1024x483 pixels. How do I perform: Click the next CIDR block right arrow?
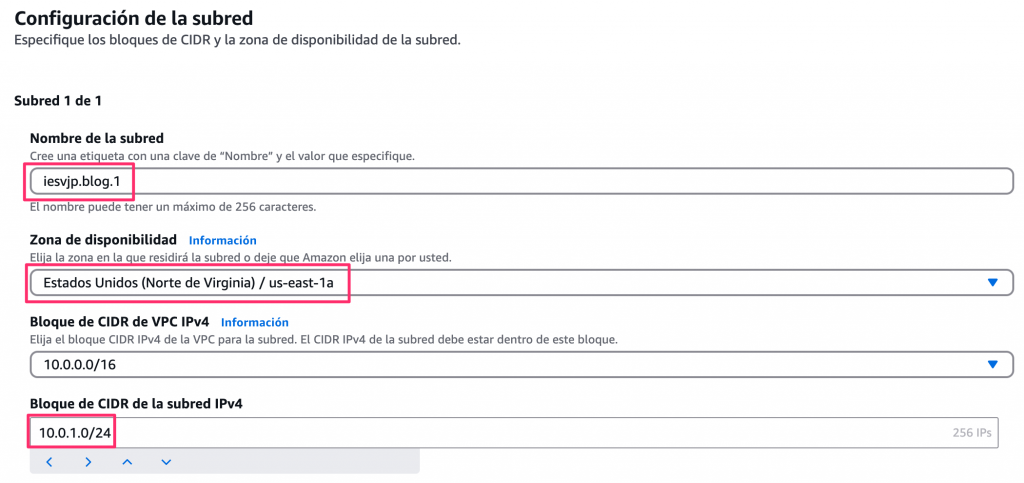(88, 462)
